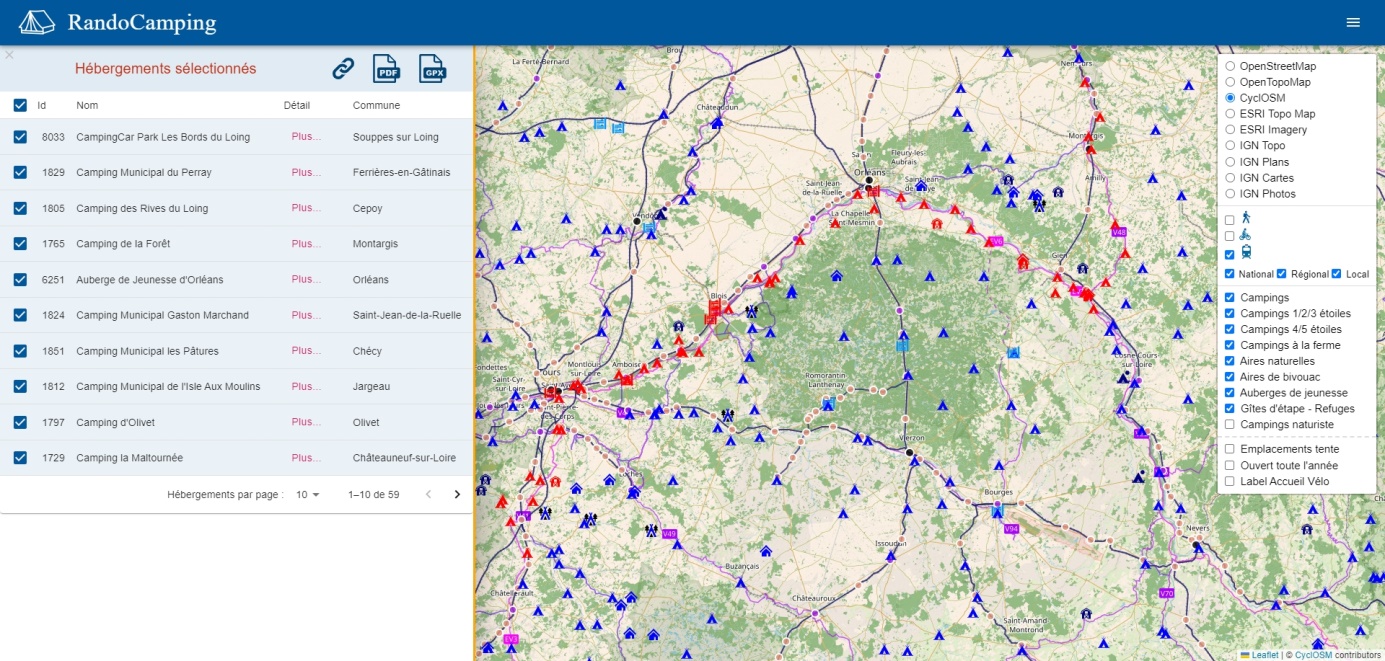Copy share link for selected accommodations
The height and width of the screenshot is (661, 1385).
343,68
